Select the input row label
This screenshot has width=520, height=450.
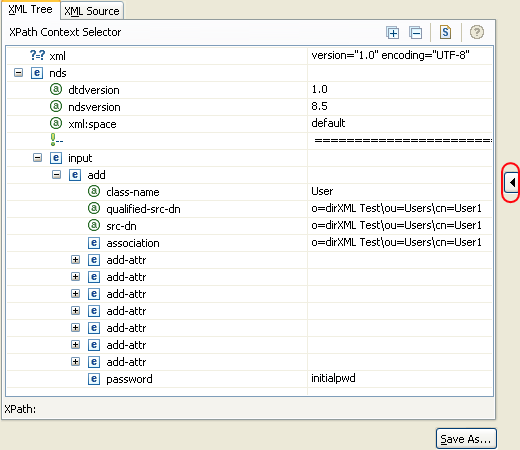pos(80,158)
